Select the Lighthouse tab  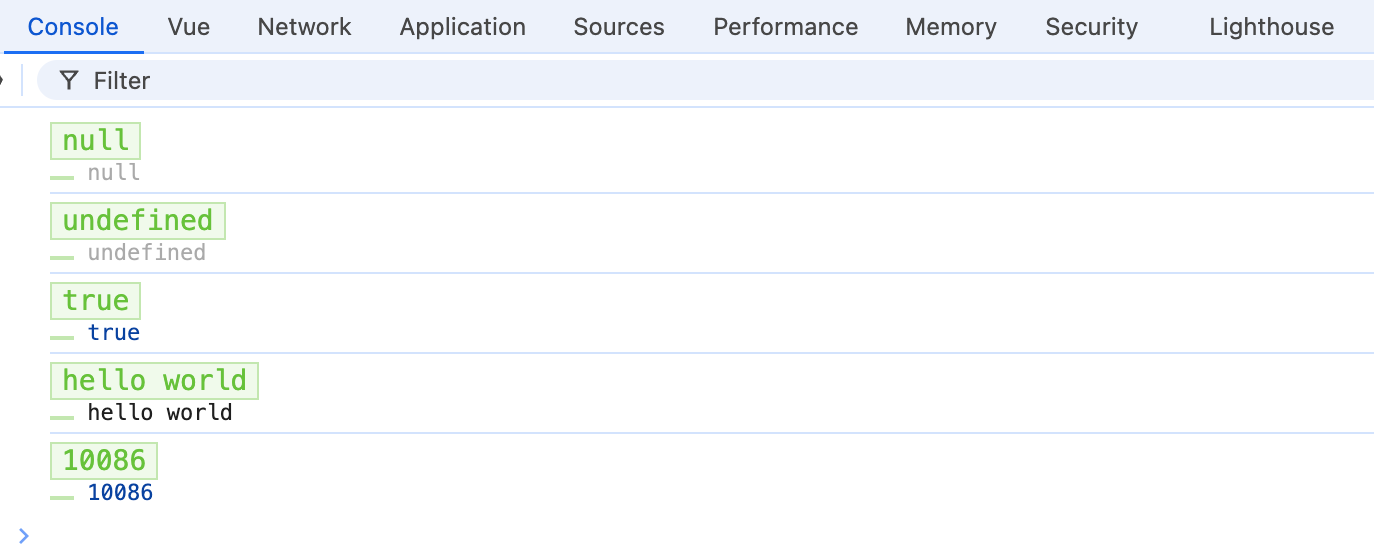[x=1272, y=27]
